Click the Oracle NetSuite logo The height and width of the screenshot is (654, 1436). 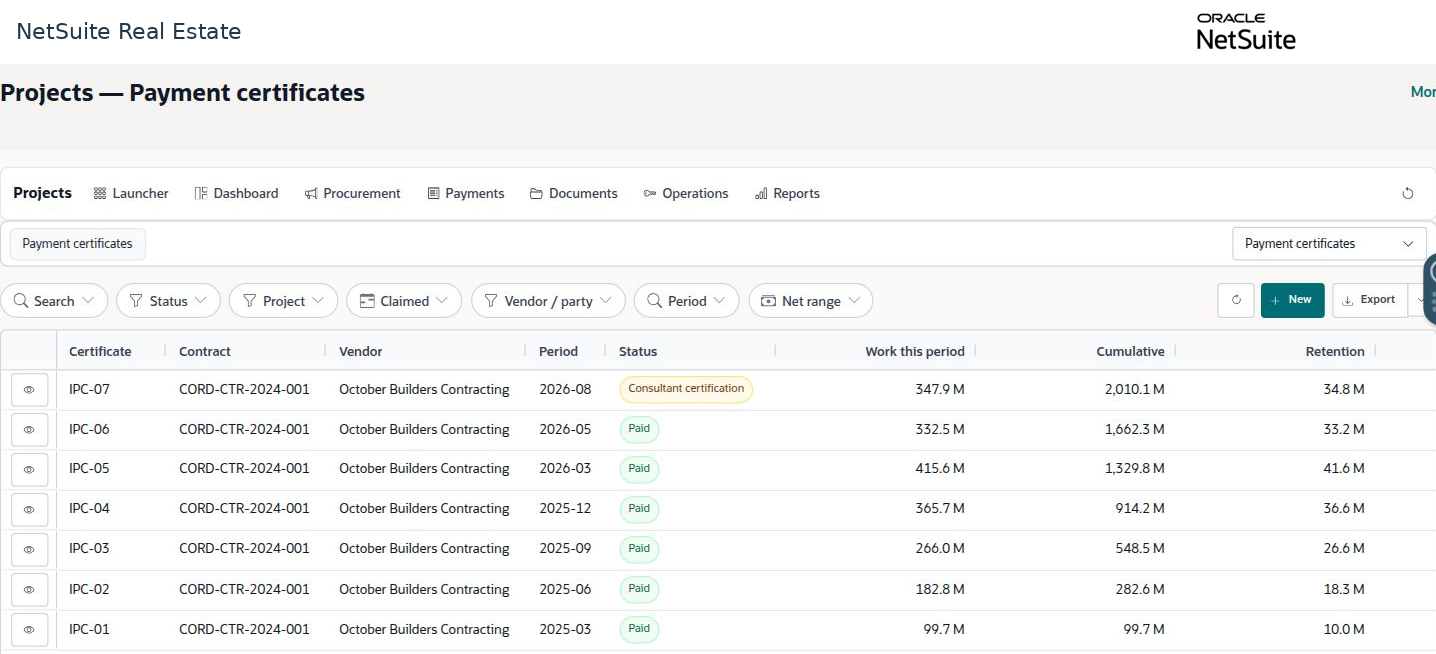1245,32
